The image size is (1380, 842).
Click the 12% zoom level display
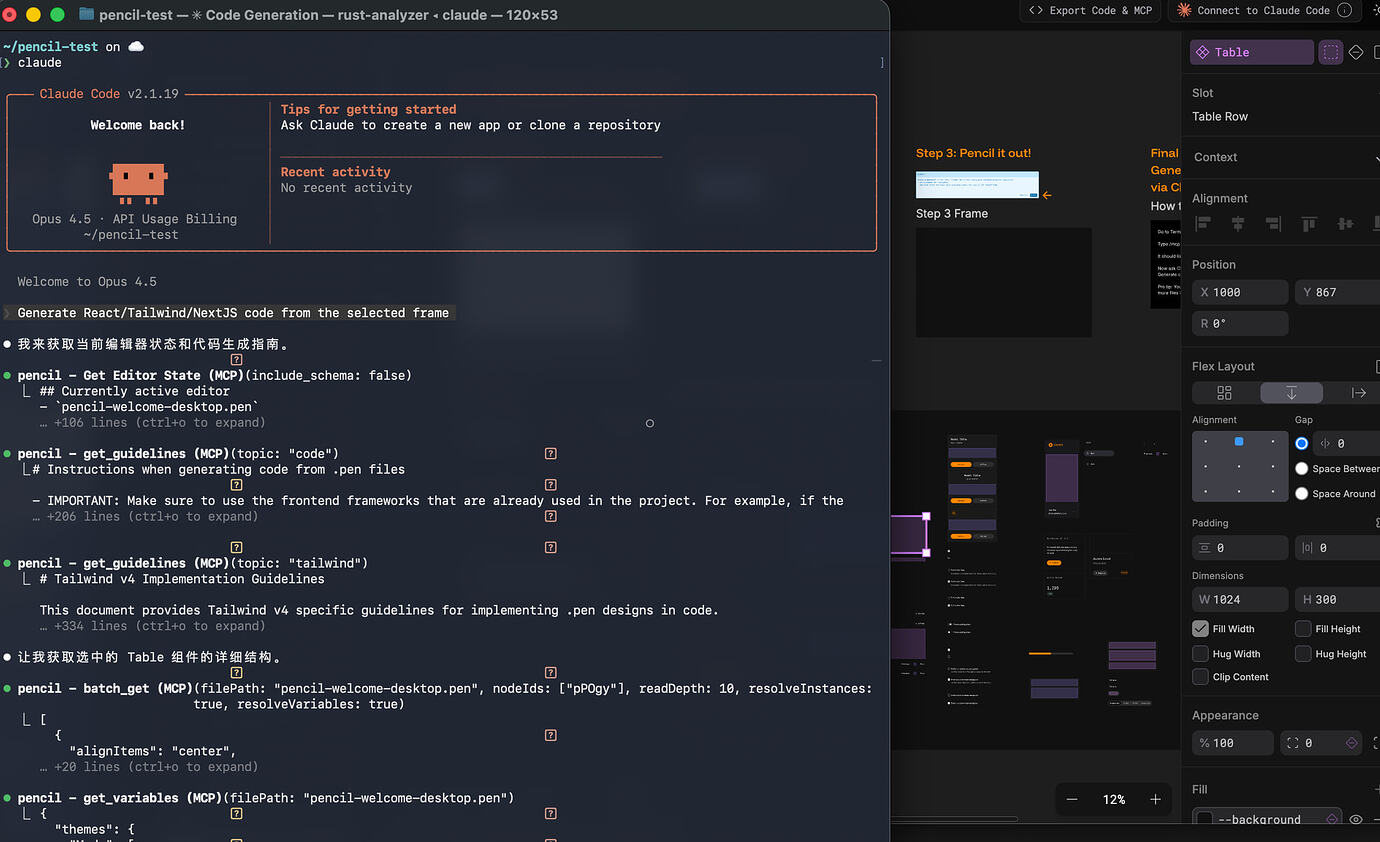pos(1114,799)
